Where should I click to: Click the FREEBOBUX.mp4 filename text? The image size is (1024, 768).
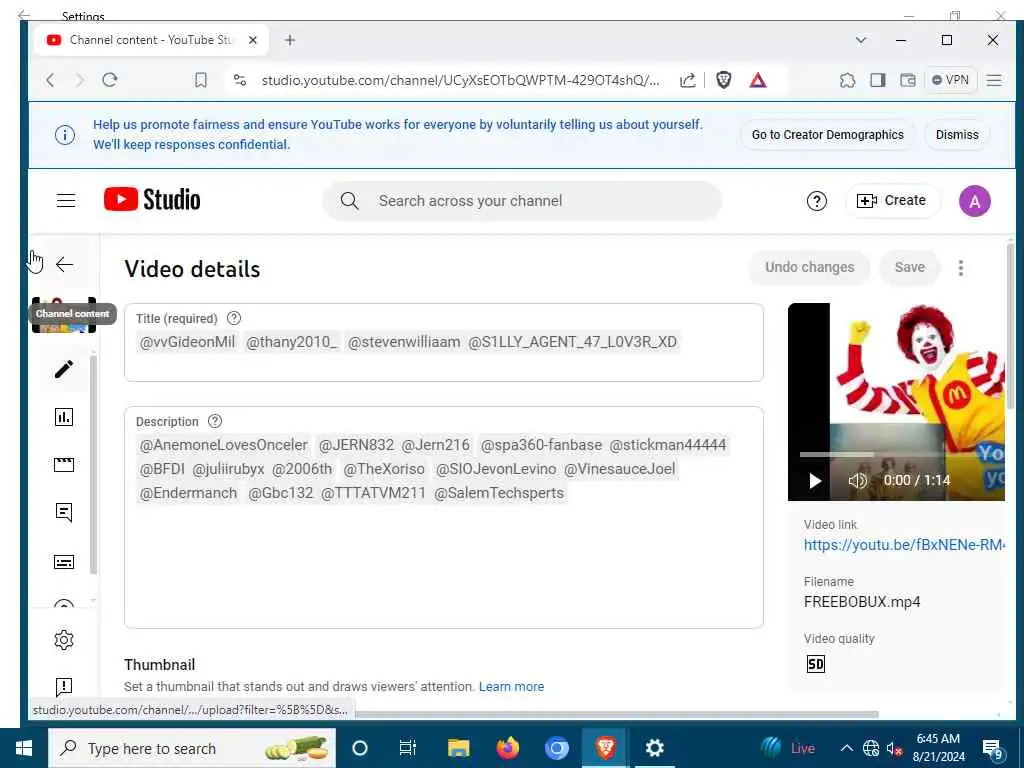coord(862,602)
